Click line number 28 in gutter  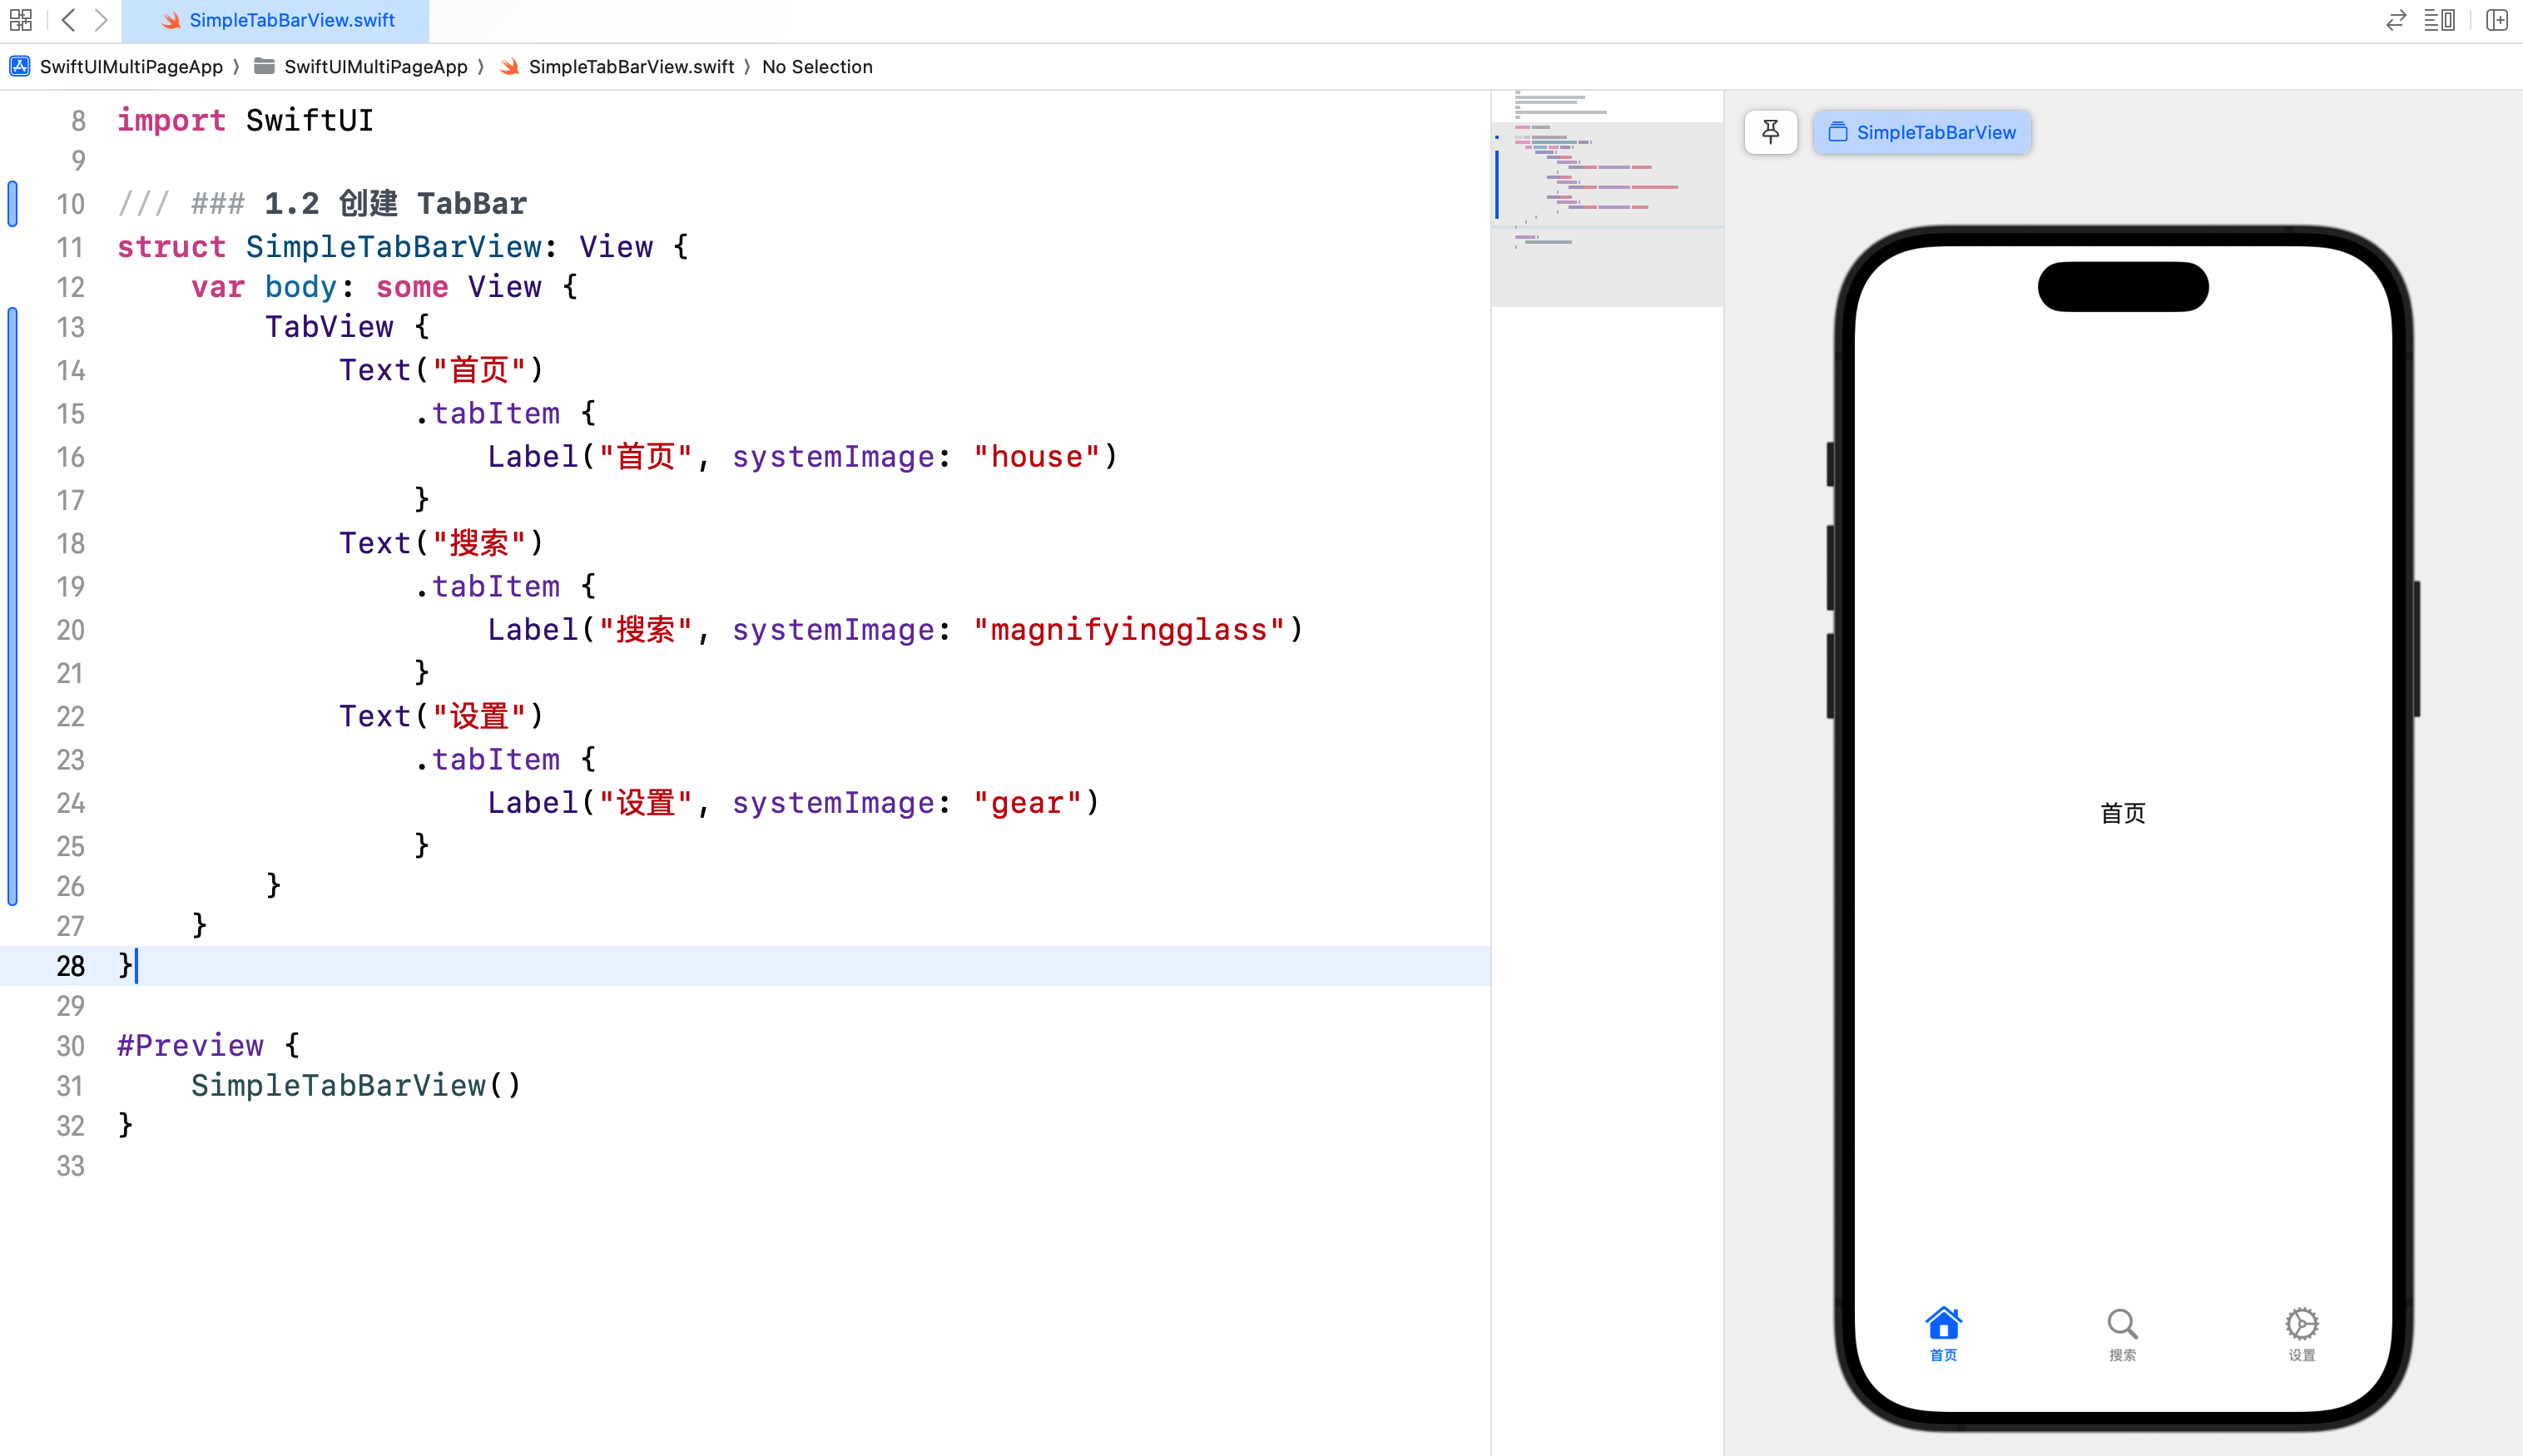pos(70,966)
